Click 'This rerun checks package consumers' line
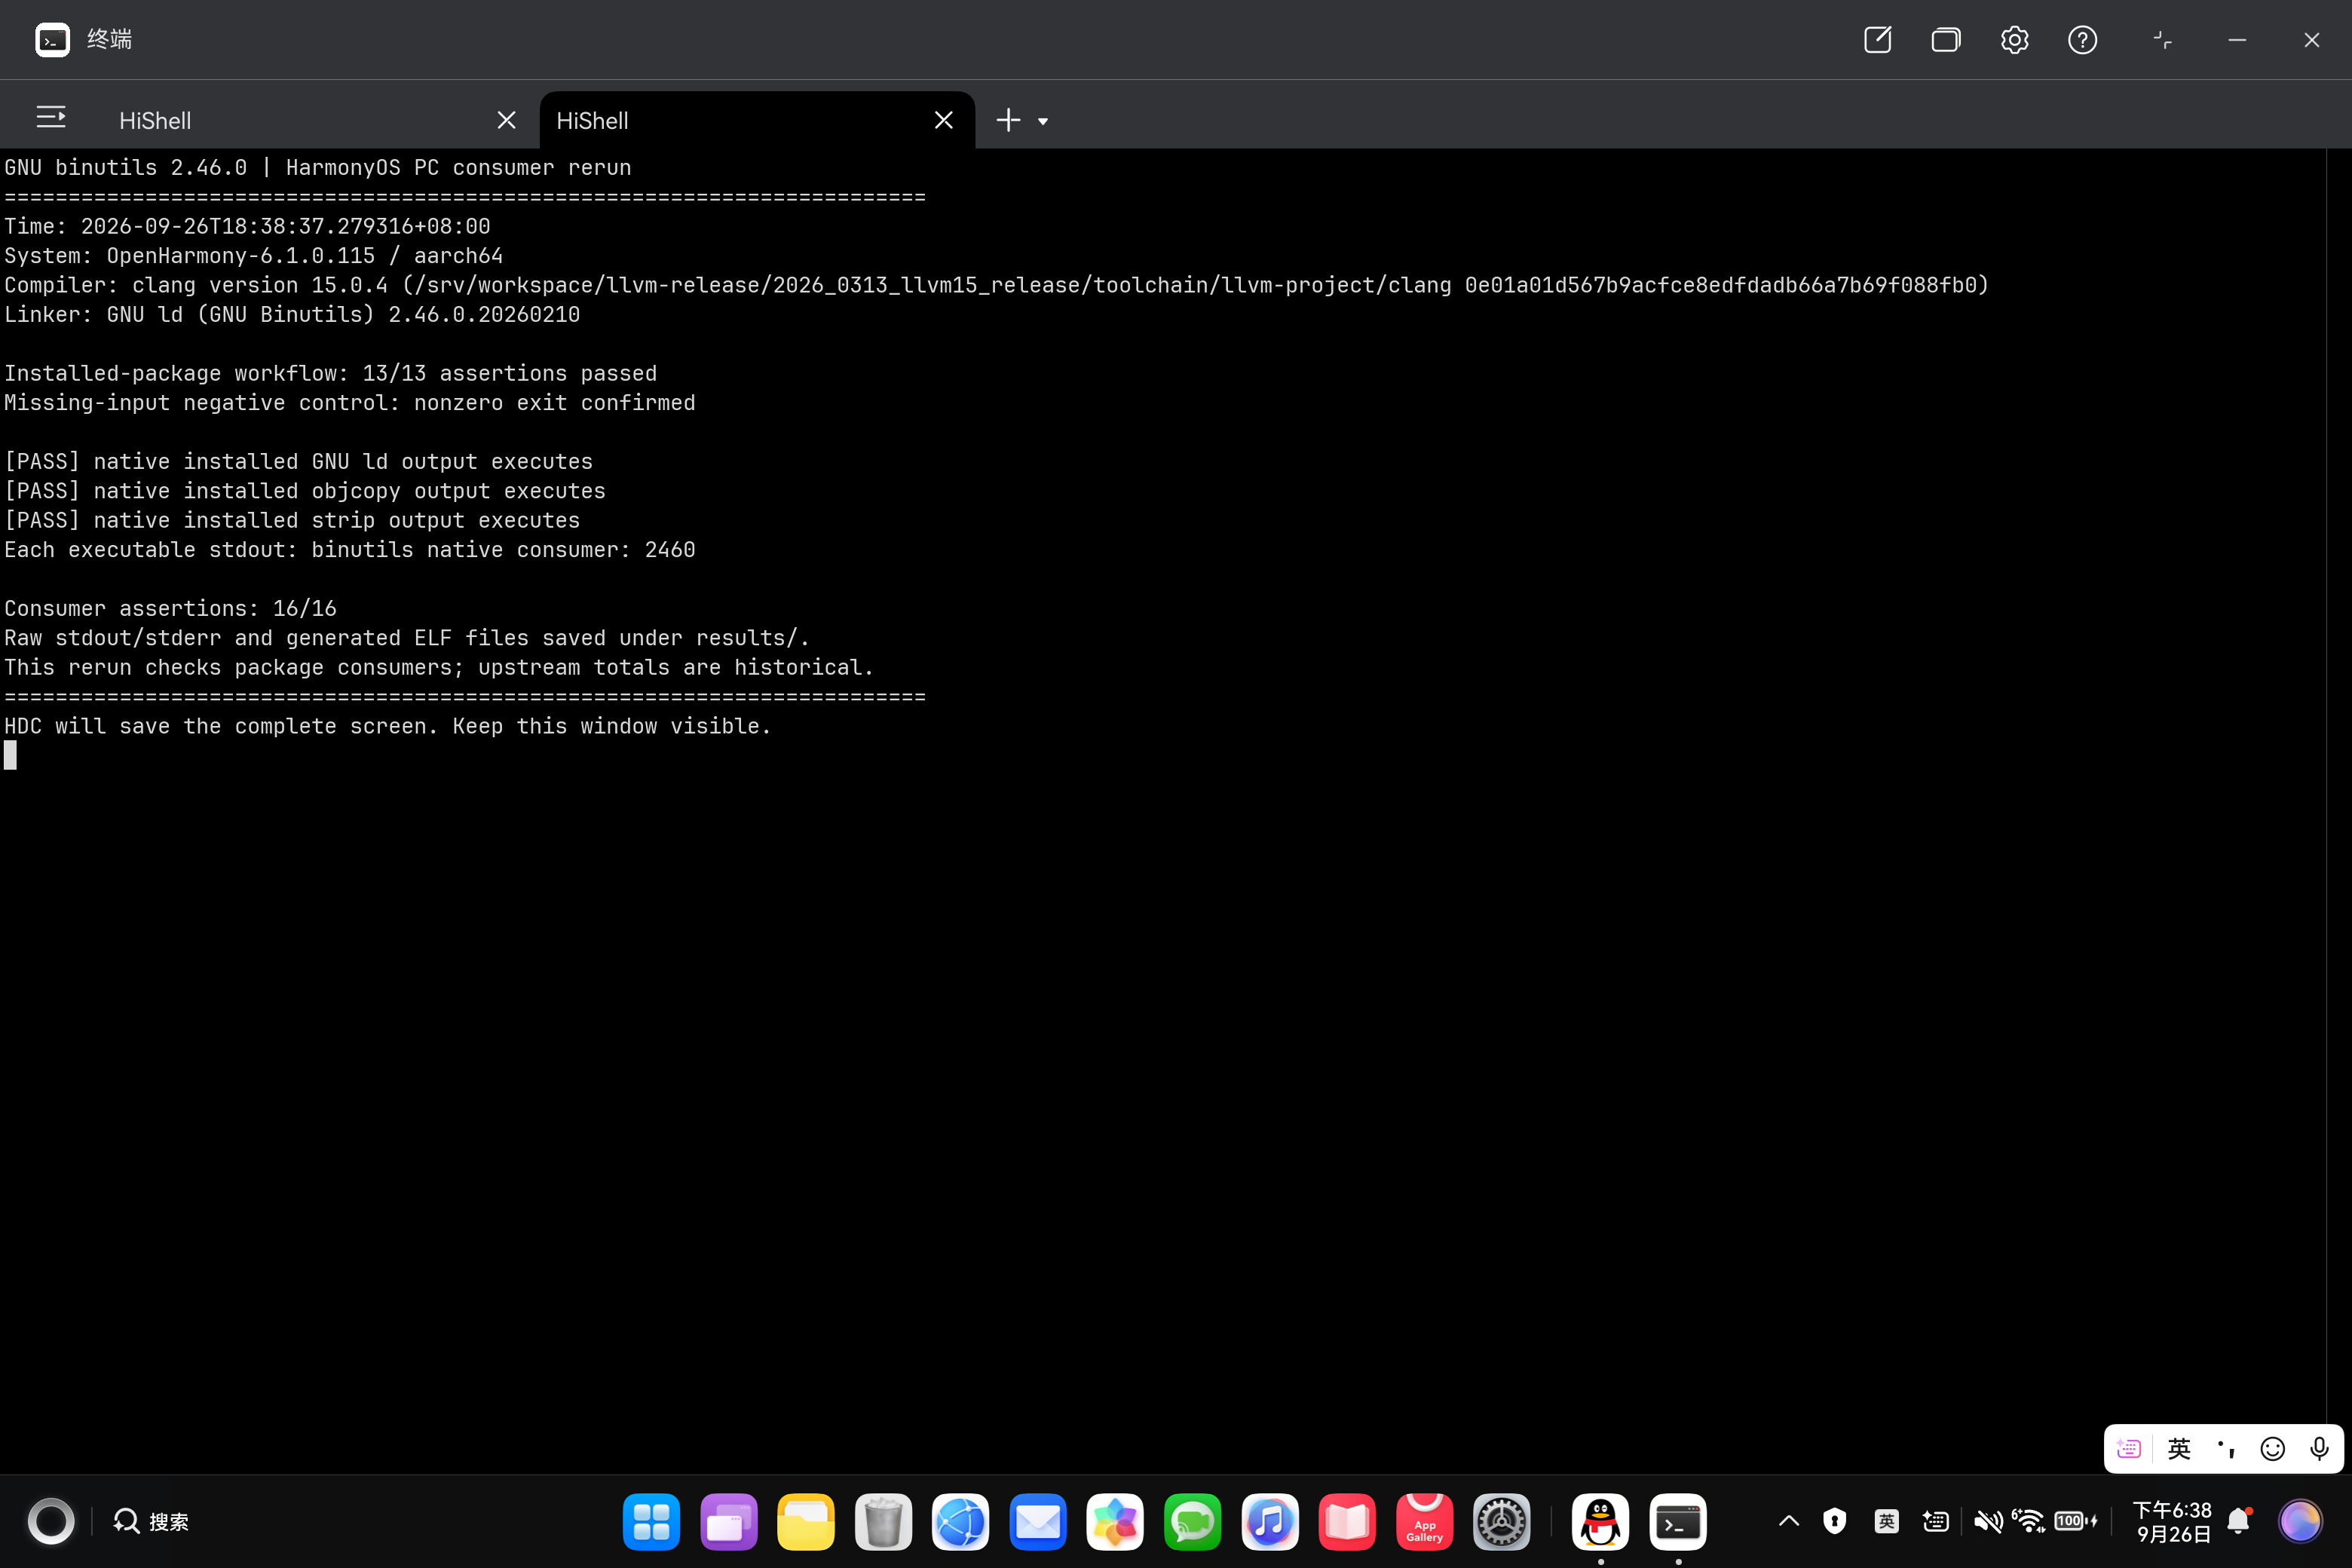This screenshot has width=2352, height=1568. (439, 667)
